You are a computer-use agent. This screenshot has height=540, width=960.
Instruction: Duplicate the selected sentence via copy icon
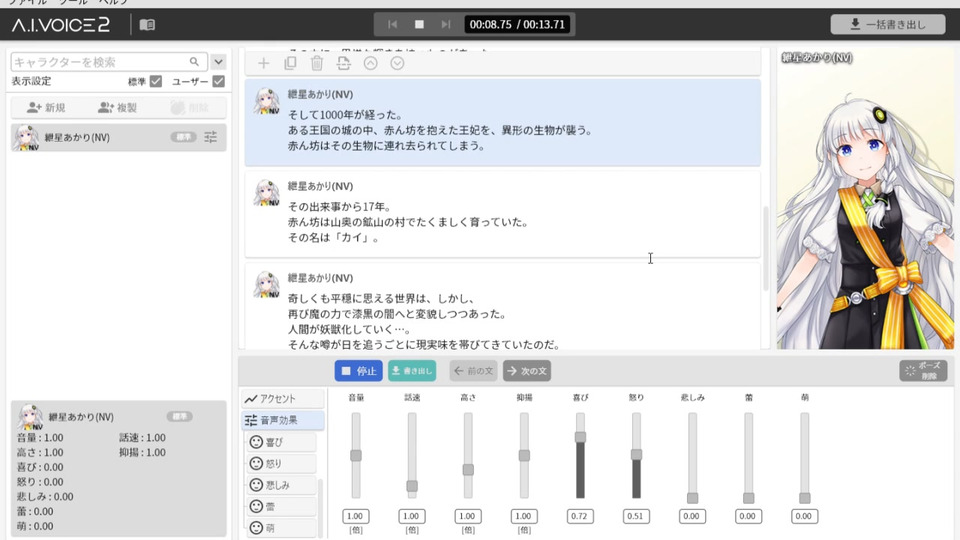coord(290,63)
